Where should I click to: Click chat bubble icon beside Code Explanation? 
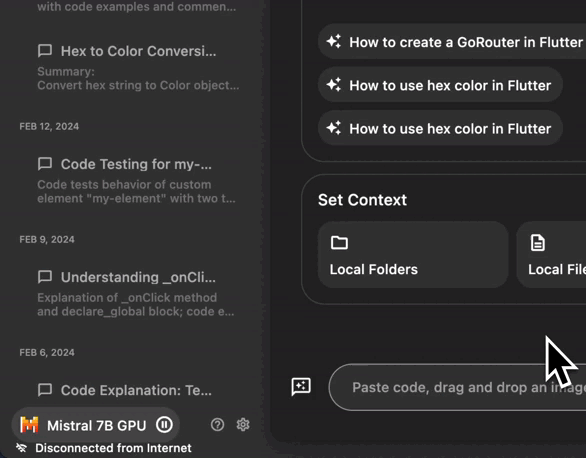pos(45,390)
